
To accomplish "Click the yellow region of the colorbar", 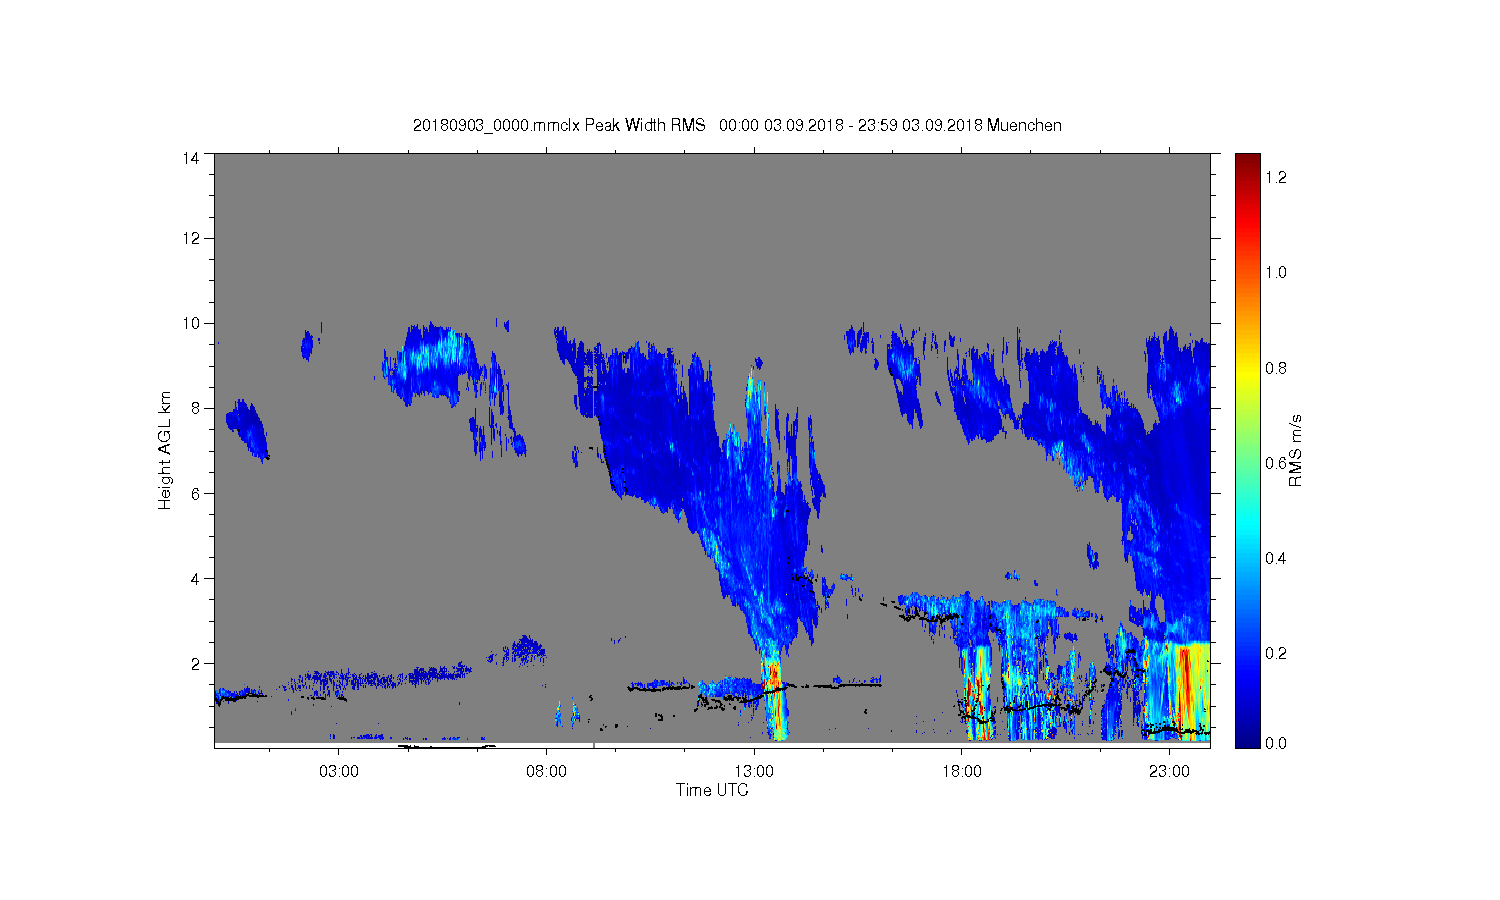I will pos(1247,375).
